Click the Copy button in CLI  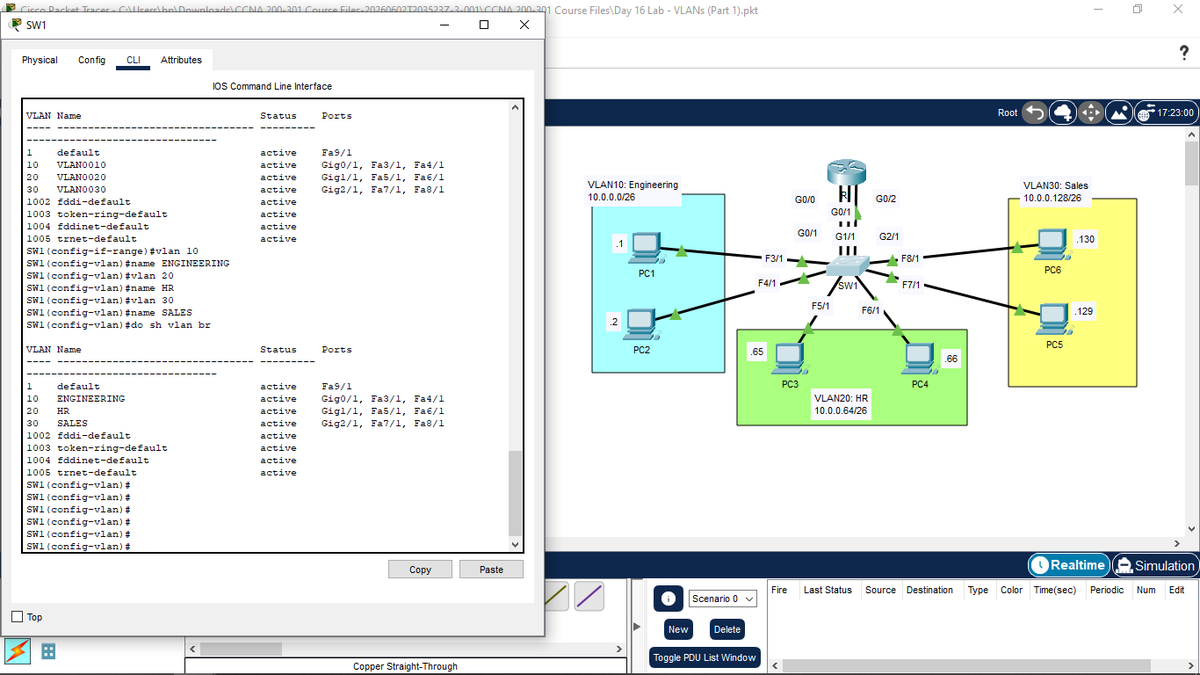coord(420,570)
